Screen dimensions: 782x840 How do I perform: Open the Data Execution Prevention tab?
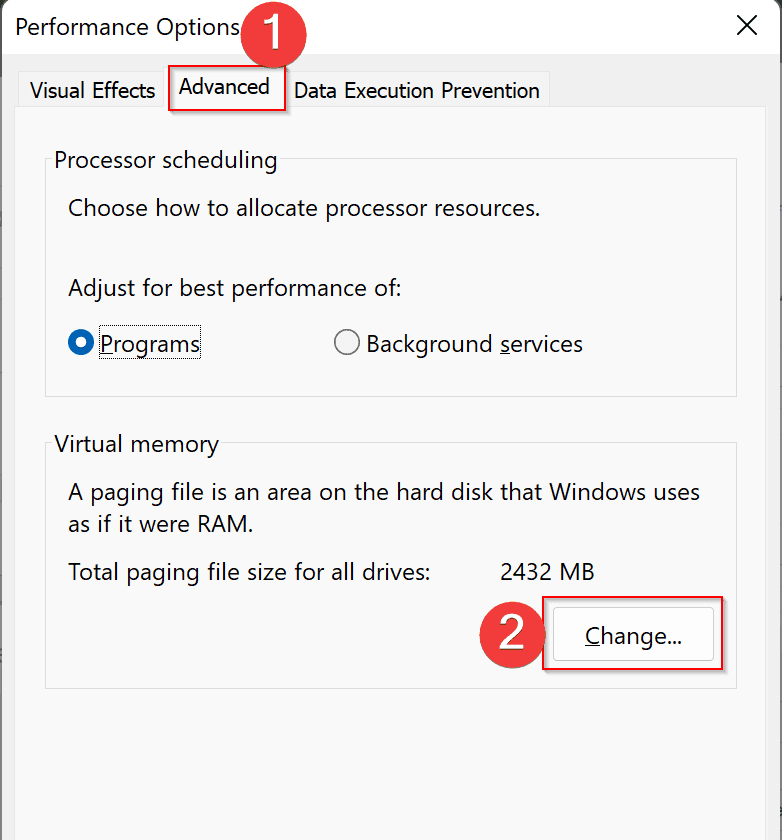point(416,90)
